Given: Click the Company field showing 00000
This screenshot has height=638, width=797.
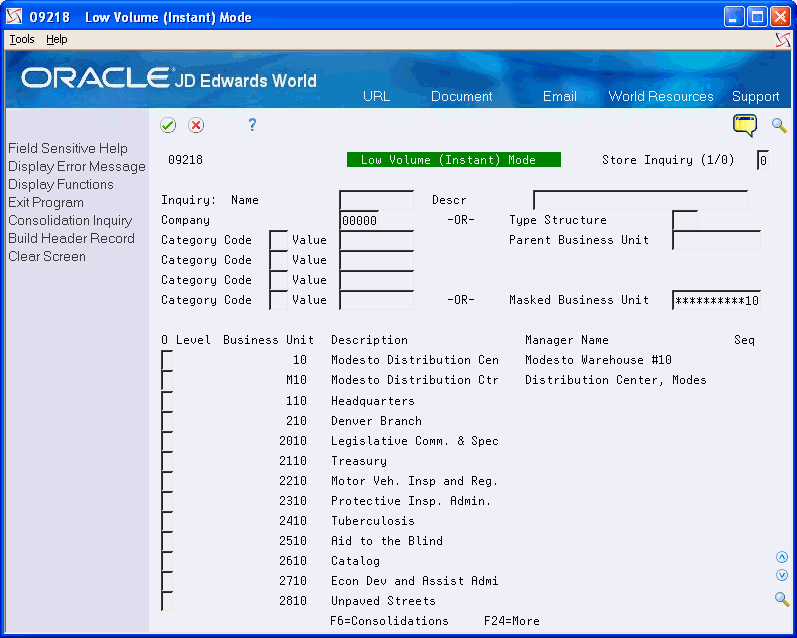Looking at the screenshot, I should pos(359,220).
